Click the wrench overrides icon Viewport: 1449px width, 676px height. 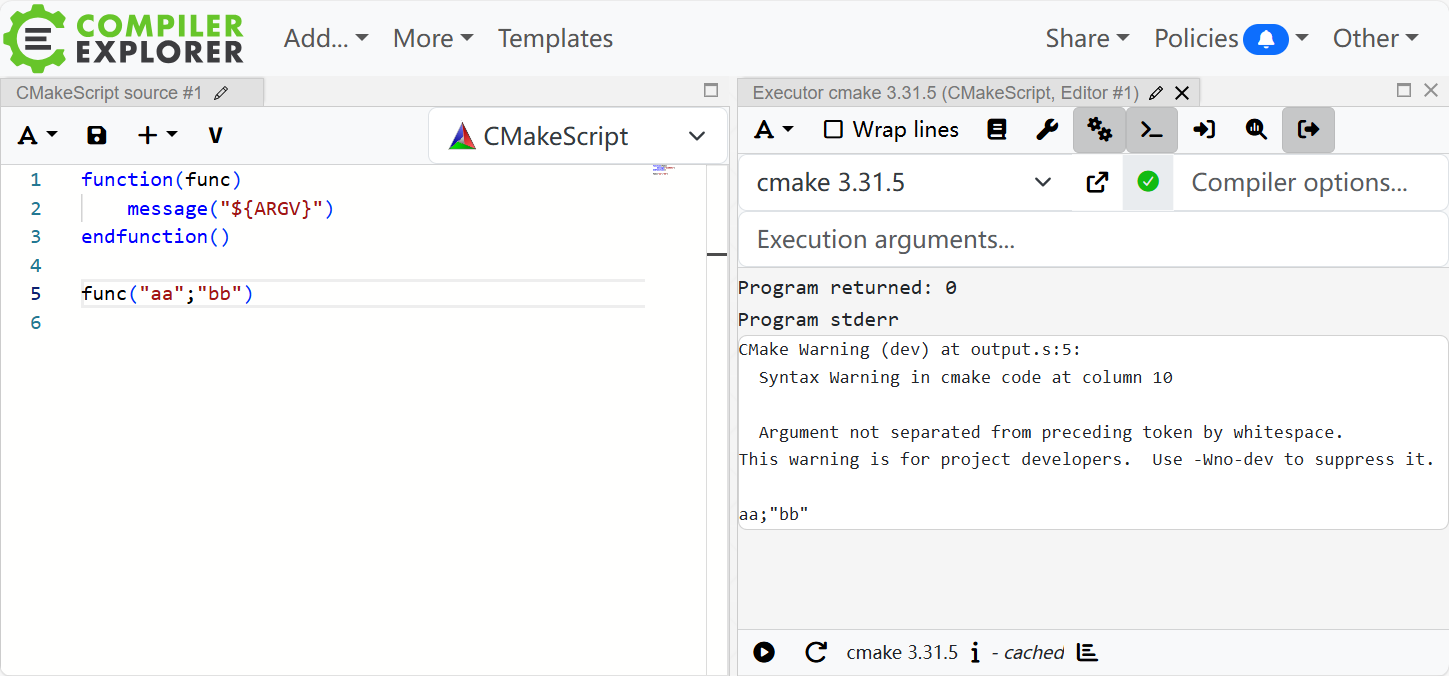coord(1047,130)
